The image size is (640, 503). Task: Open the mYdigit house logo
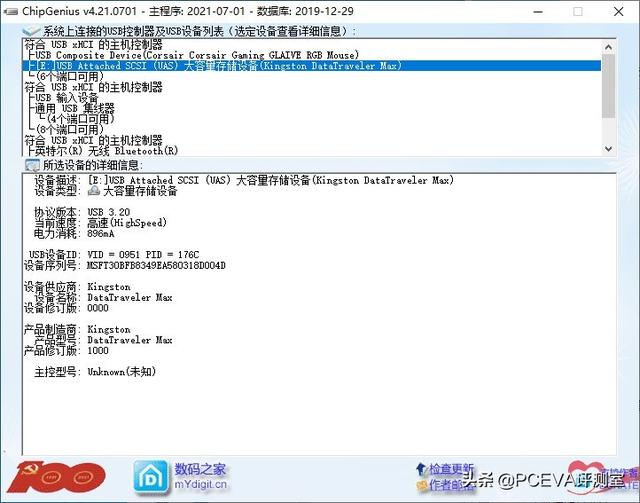[x=151, y=477]
